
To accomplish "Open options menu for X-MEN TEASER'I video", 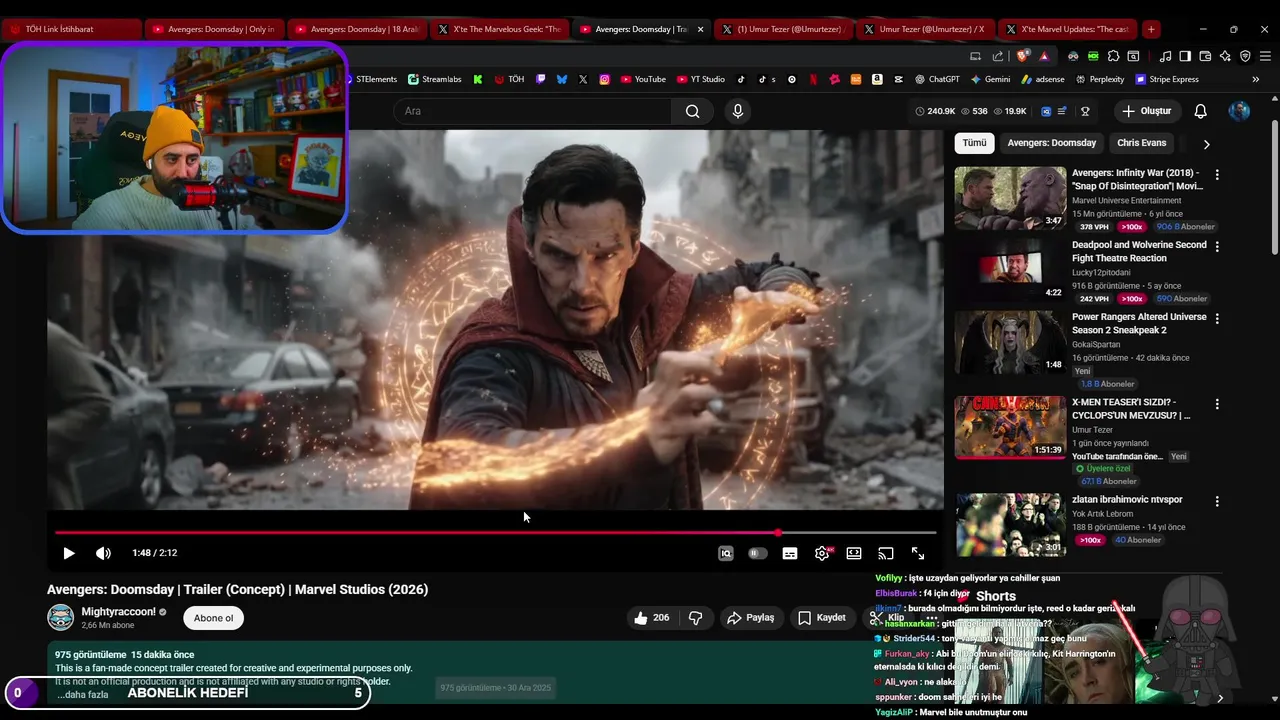I will (x=1217, y=404).
